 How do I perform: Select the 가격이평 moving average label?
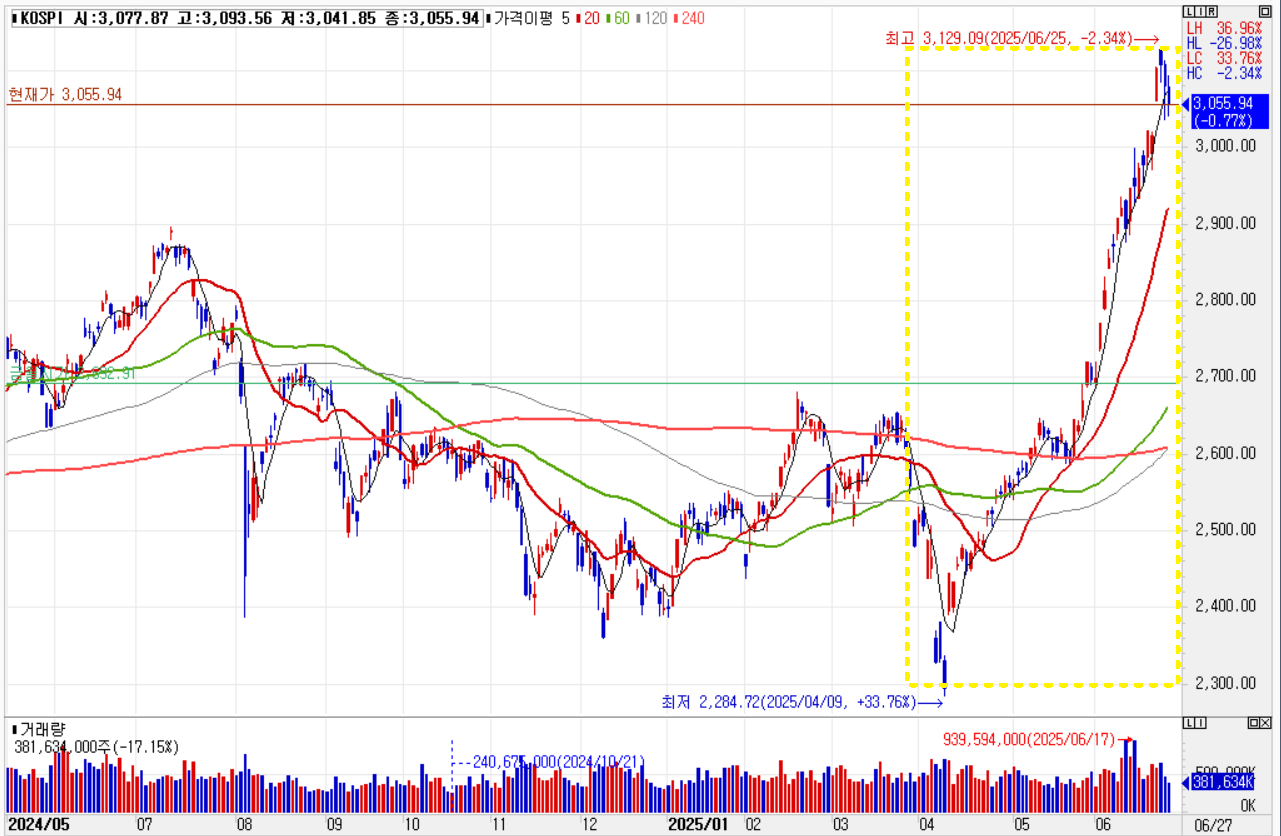[521, 19]
